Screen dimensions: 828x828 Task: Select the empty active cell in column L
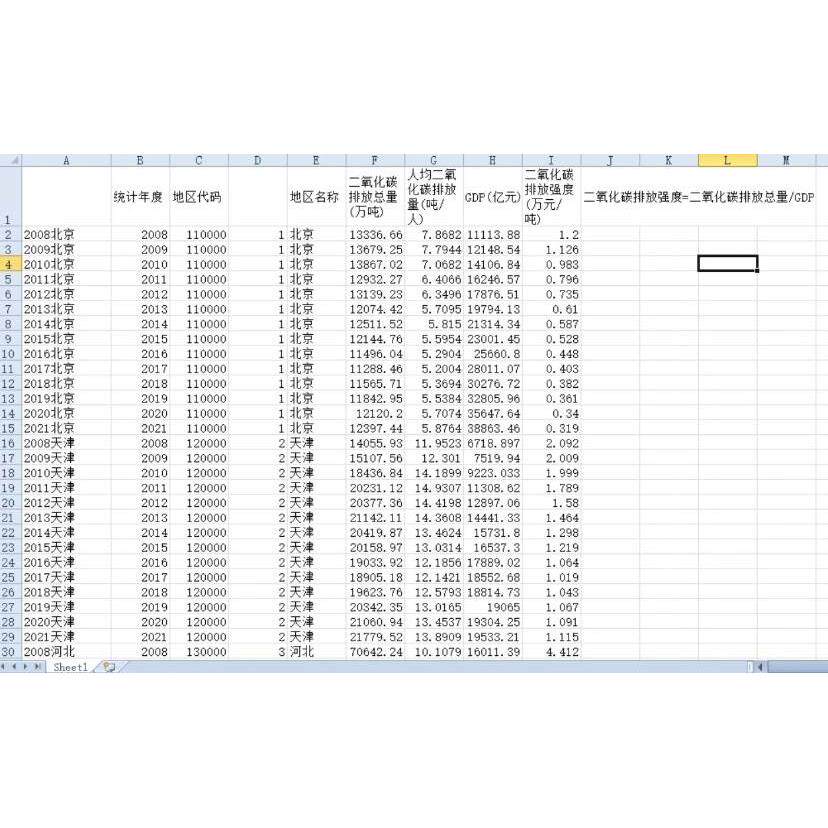(x=727, y=264)
